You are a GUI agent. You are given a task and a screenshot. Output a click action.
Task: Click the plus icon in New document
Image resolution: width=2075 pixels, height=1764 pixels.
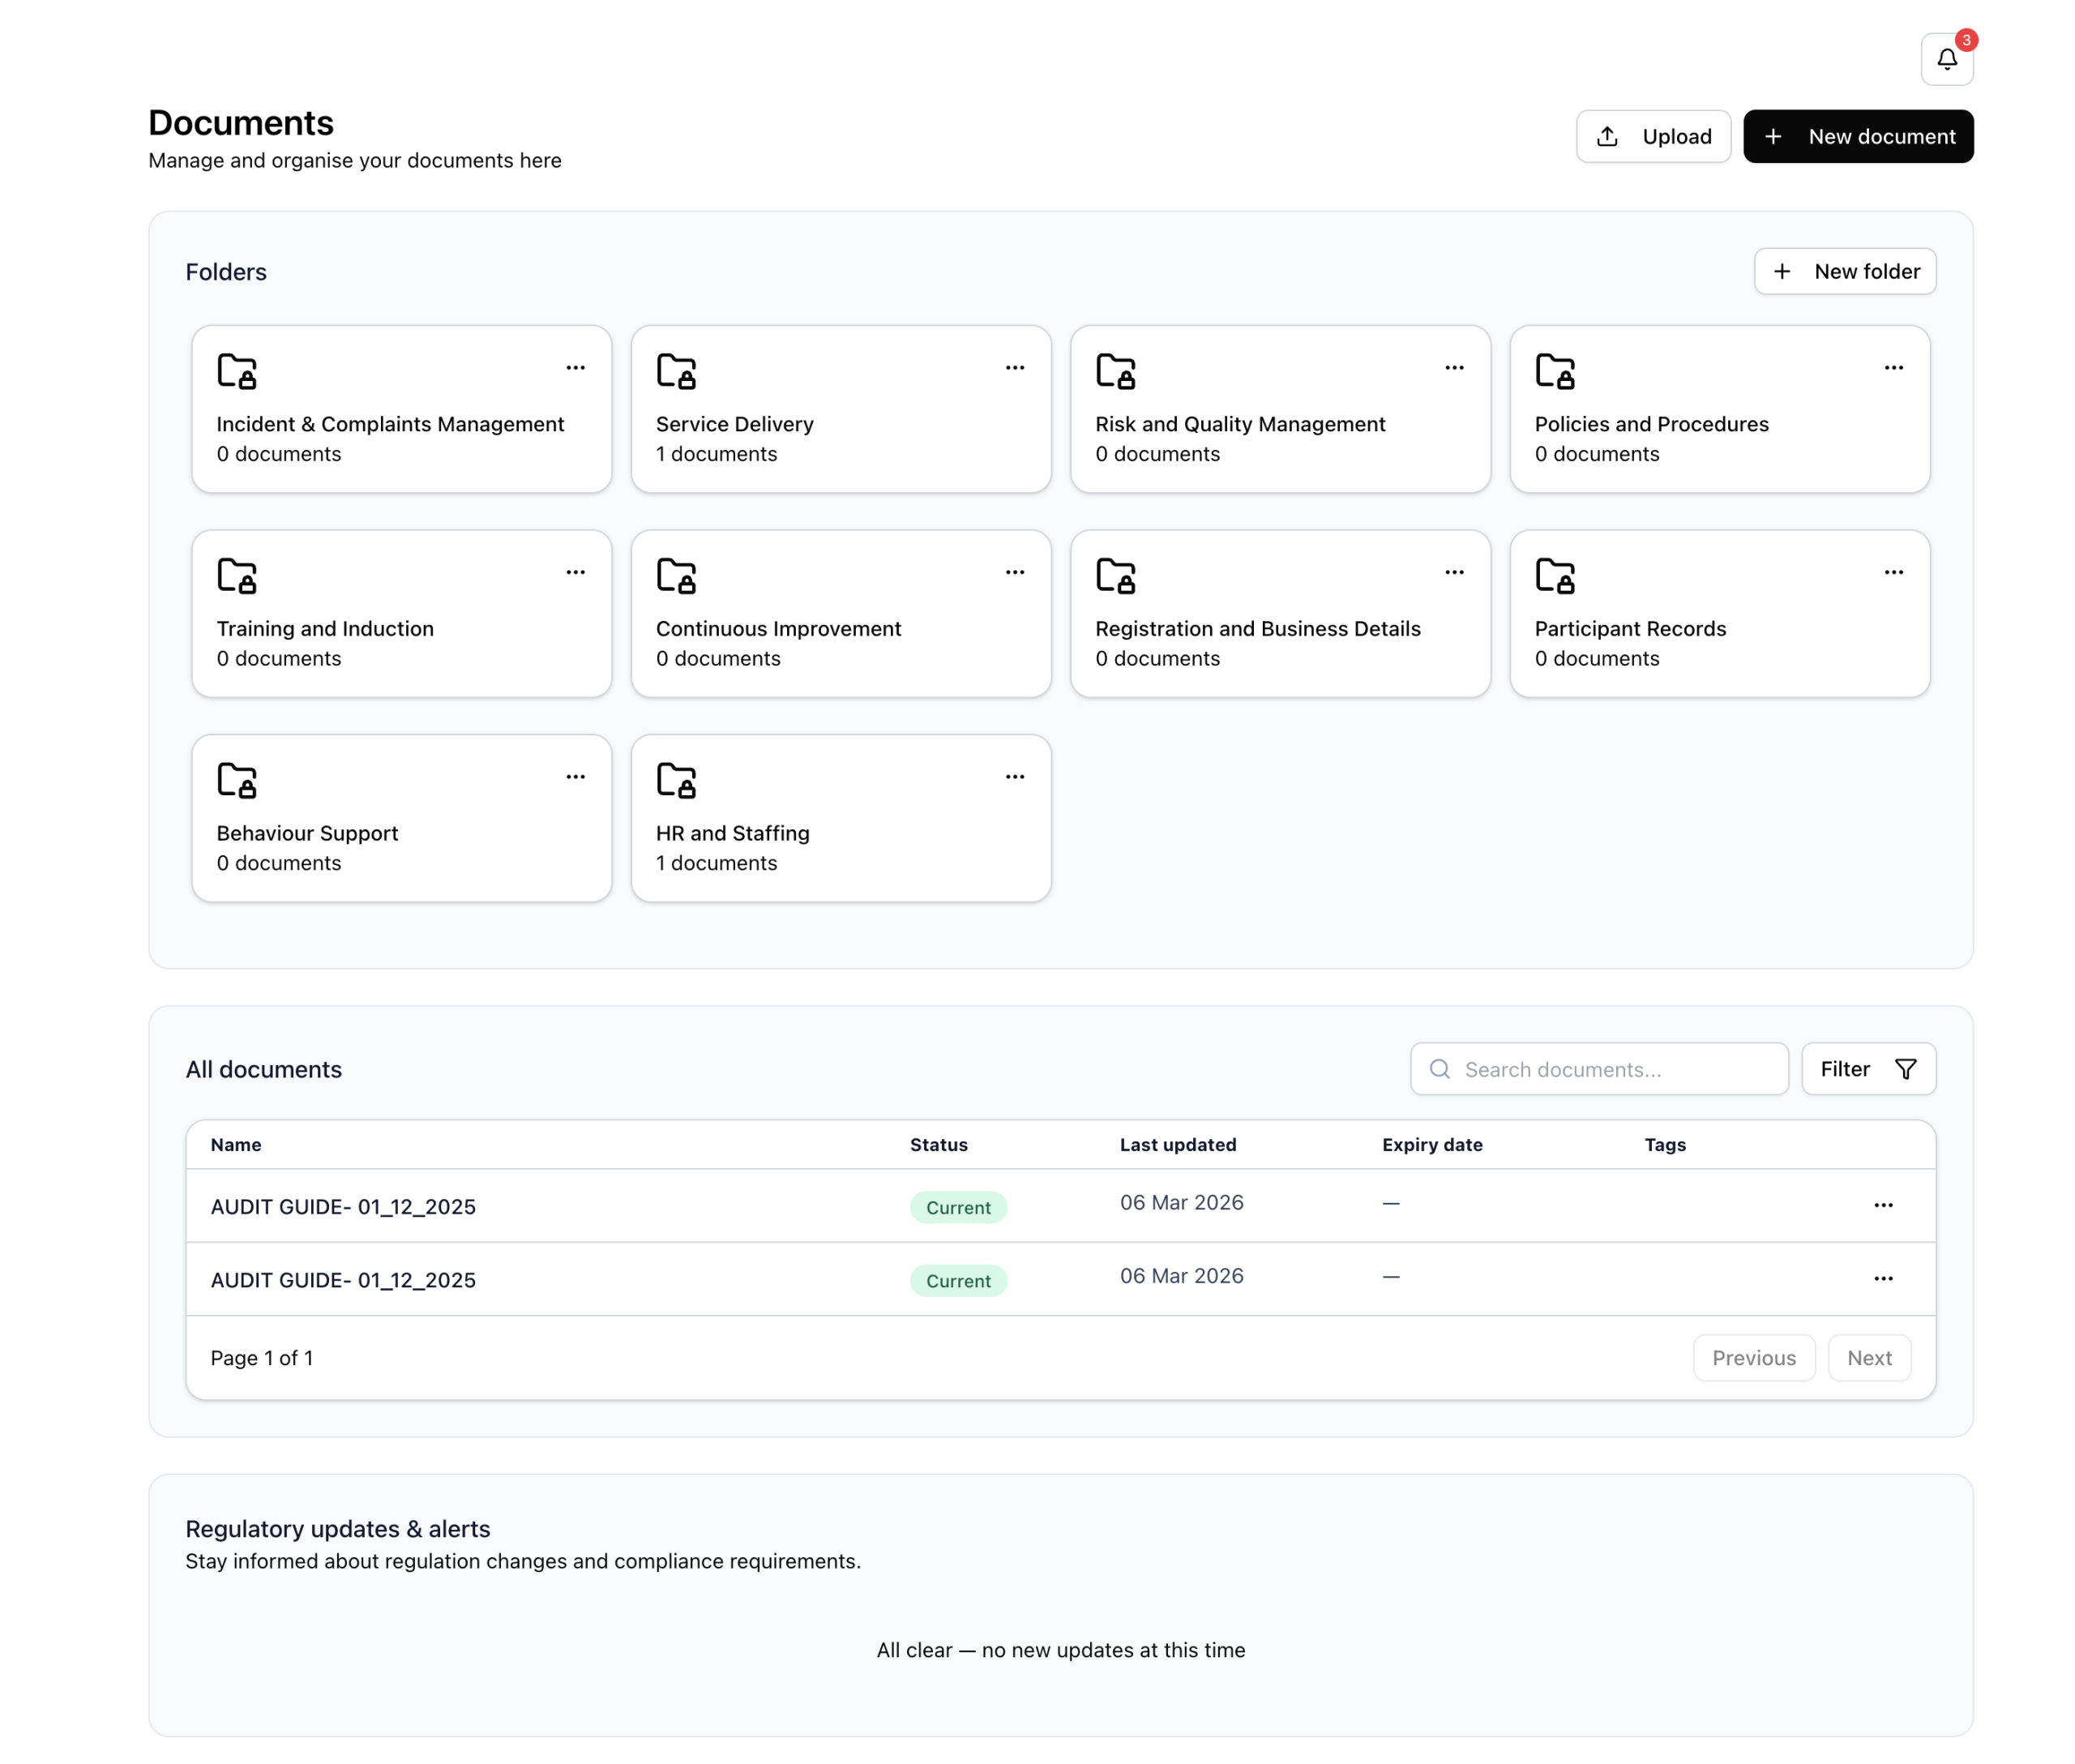(1773, 136)
